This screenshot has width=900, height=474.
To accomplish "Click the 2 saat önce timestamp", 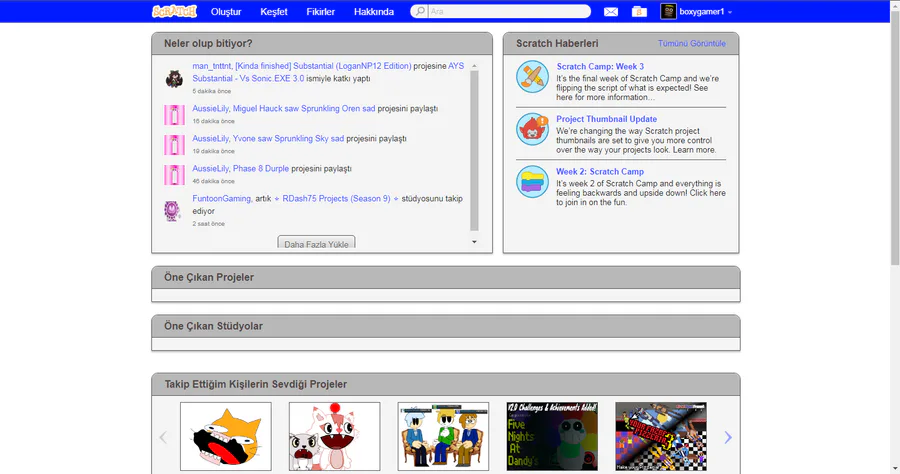I will point(208,224).
